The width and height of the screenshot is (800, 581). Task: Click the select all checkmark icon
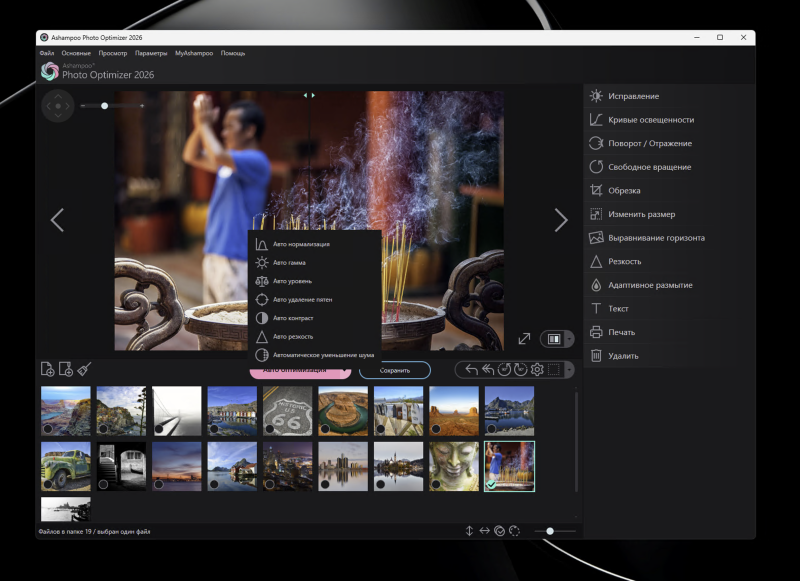tap(499, 531)
